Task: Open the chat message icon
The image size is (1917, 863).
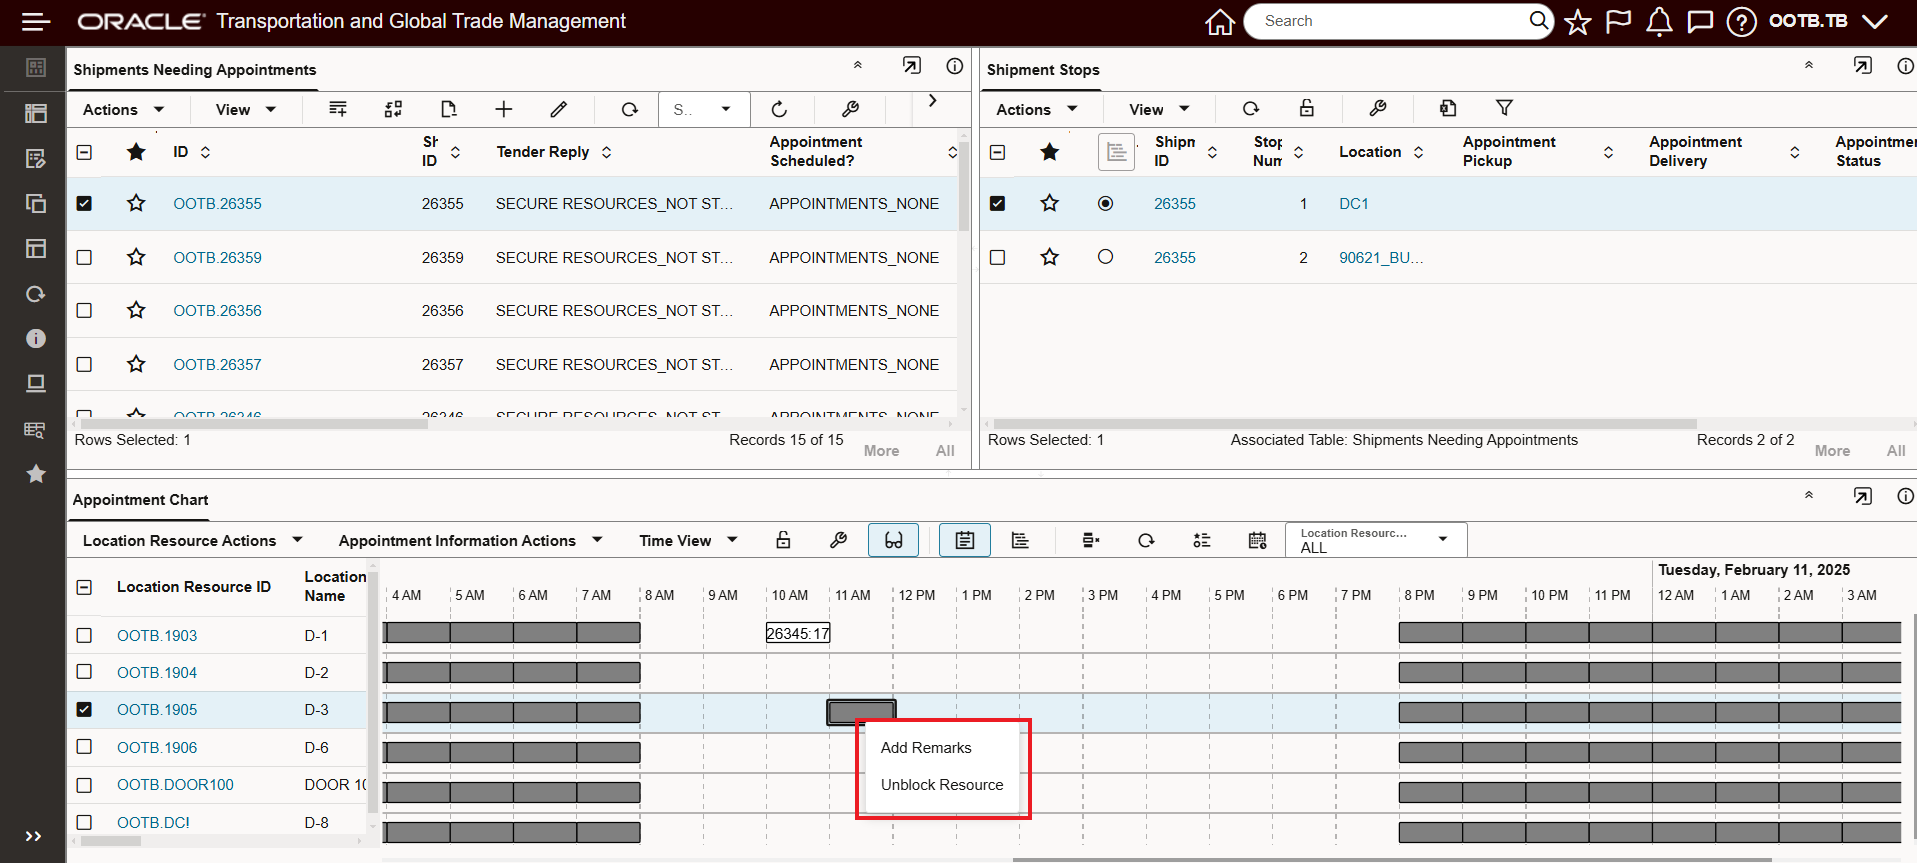Action: point(1700,21)
